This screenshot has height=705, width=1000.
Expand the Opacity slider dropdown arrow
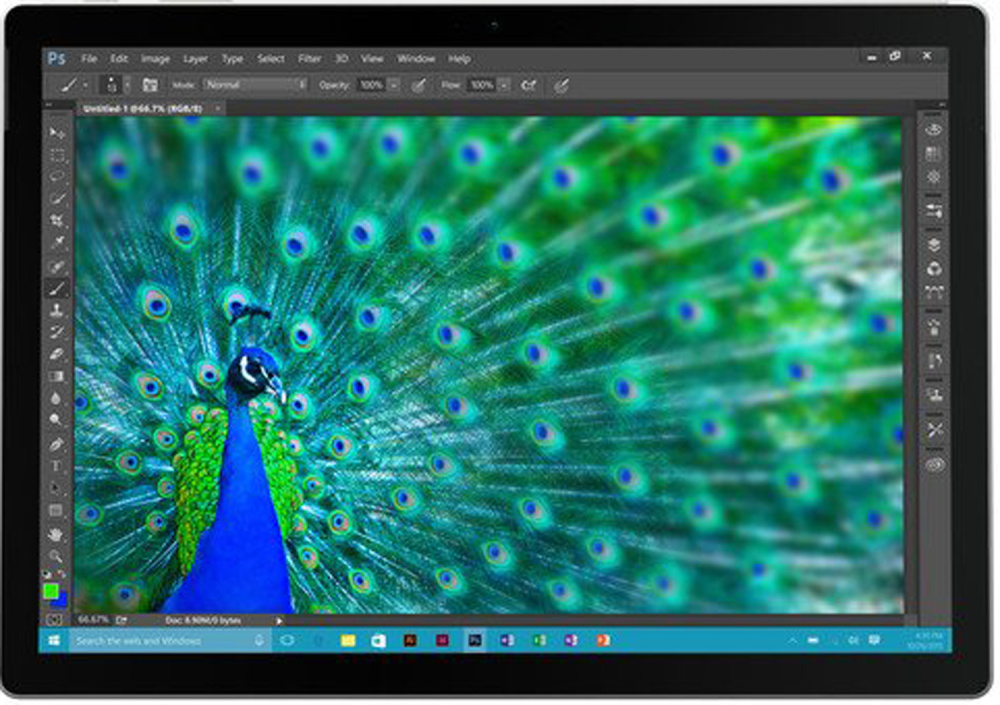tap(395, 86)
